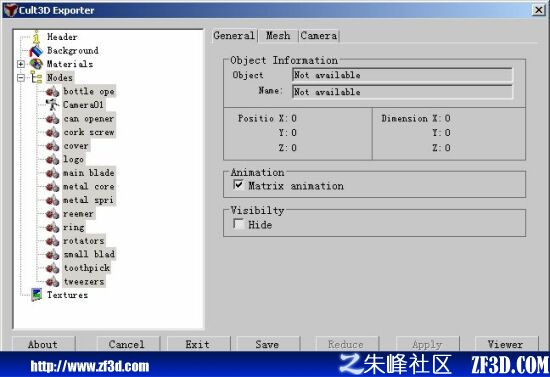Select the Header info icon in tree

[36, 37]
